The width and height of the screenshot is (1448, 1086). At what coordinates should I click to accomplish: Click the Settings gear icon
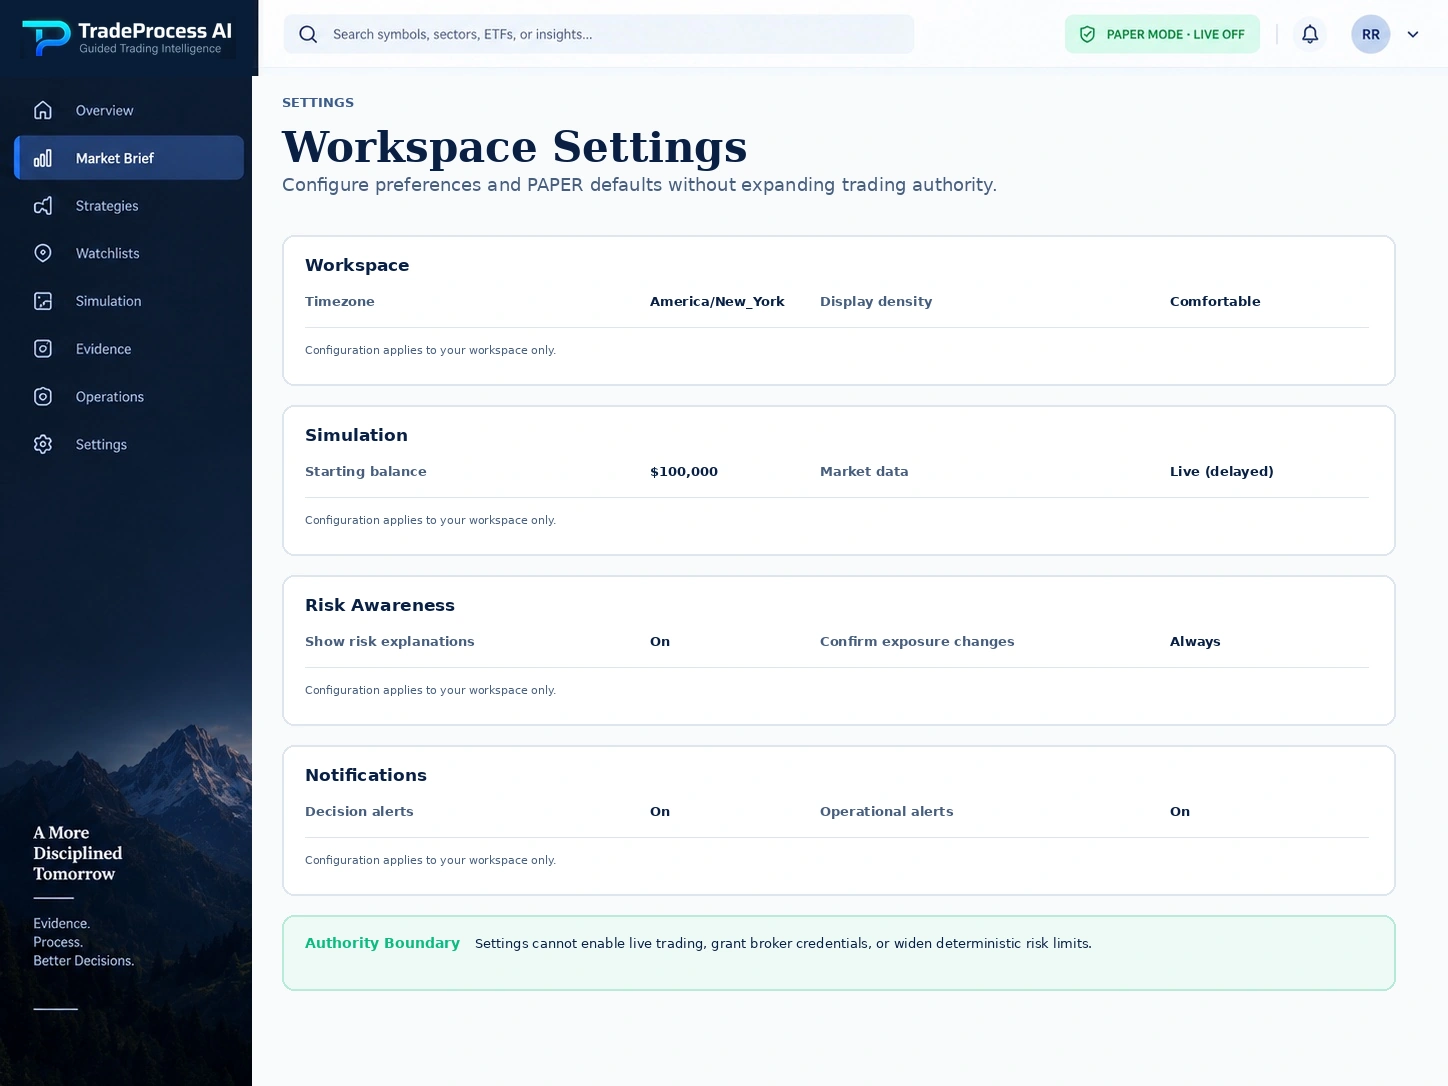pos(43,444)
